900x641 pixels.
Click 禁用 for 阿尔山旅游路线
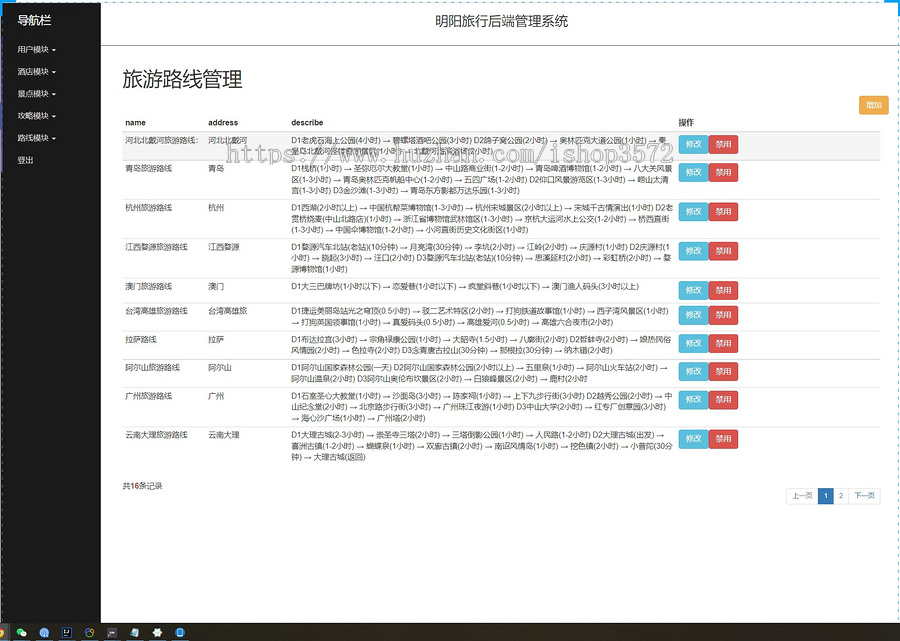pos(723,371)
